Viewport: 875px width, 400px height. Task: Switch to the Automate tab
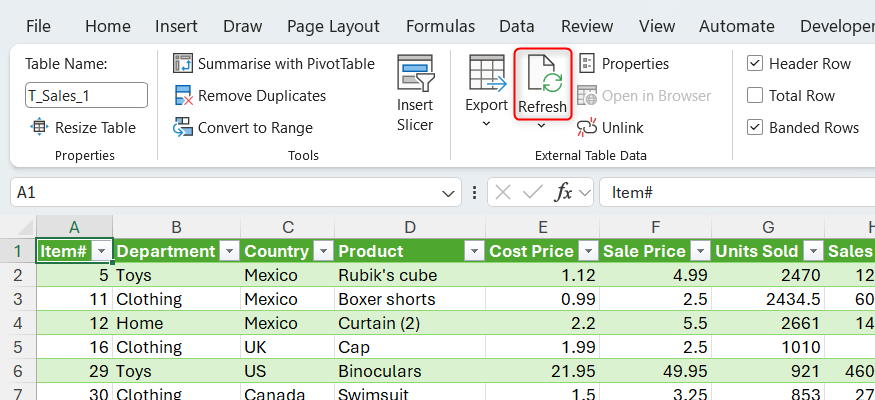point(737,26)
